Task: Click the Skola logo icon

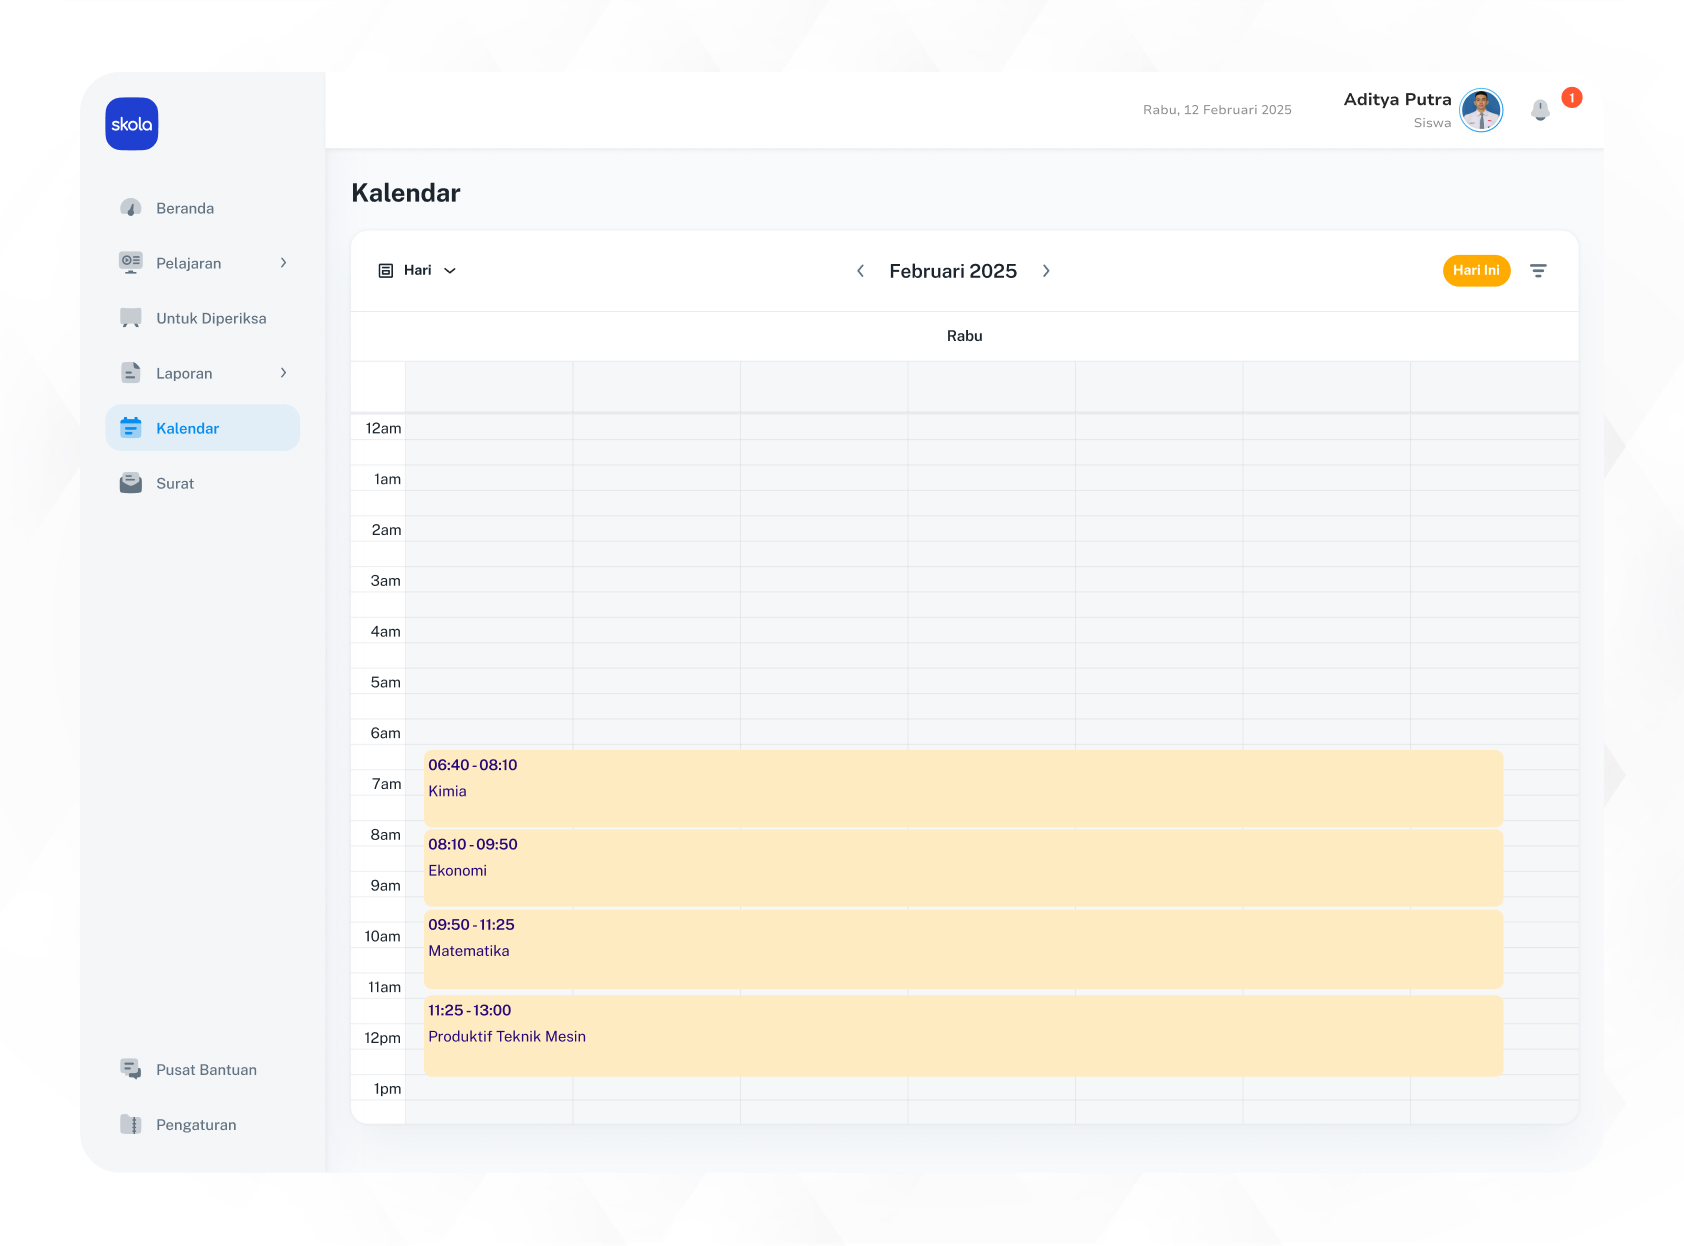Action: [132, 124]
